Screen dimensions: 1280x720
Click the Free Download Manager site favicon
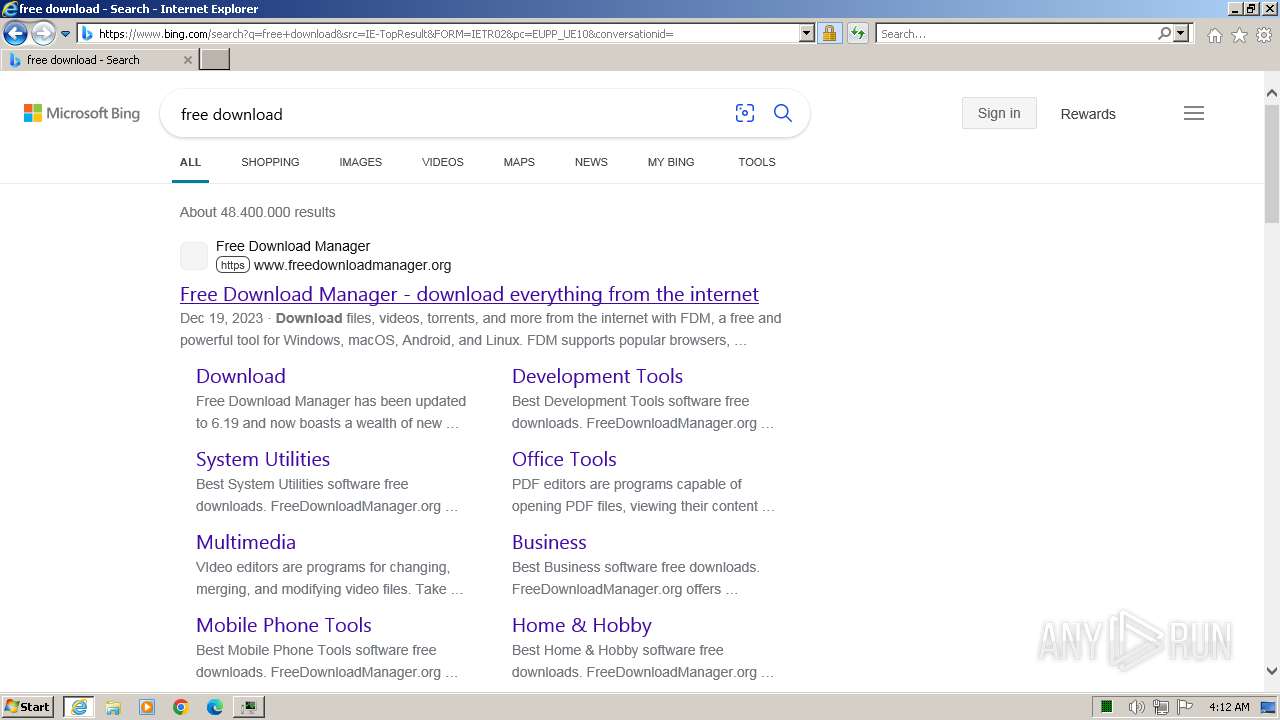194,256
